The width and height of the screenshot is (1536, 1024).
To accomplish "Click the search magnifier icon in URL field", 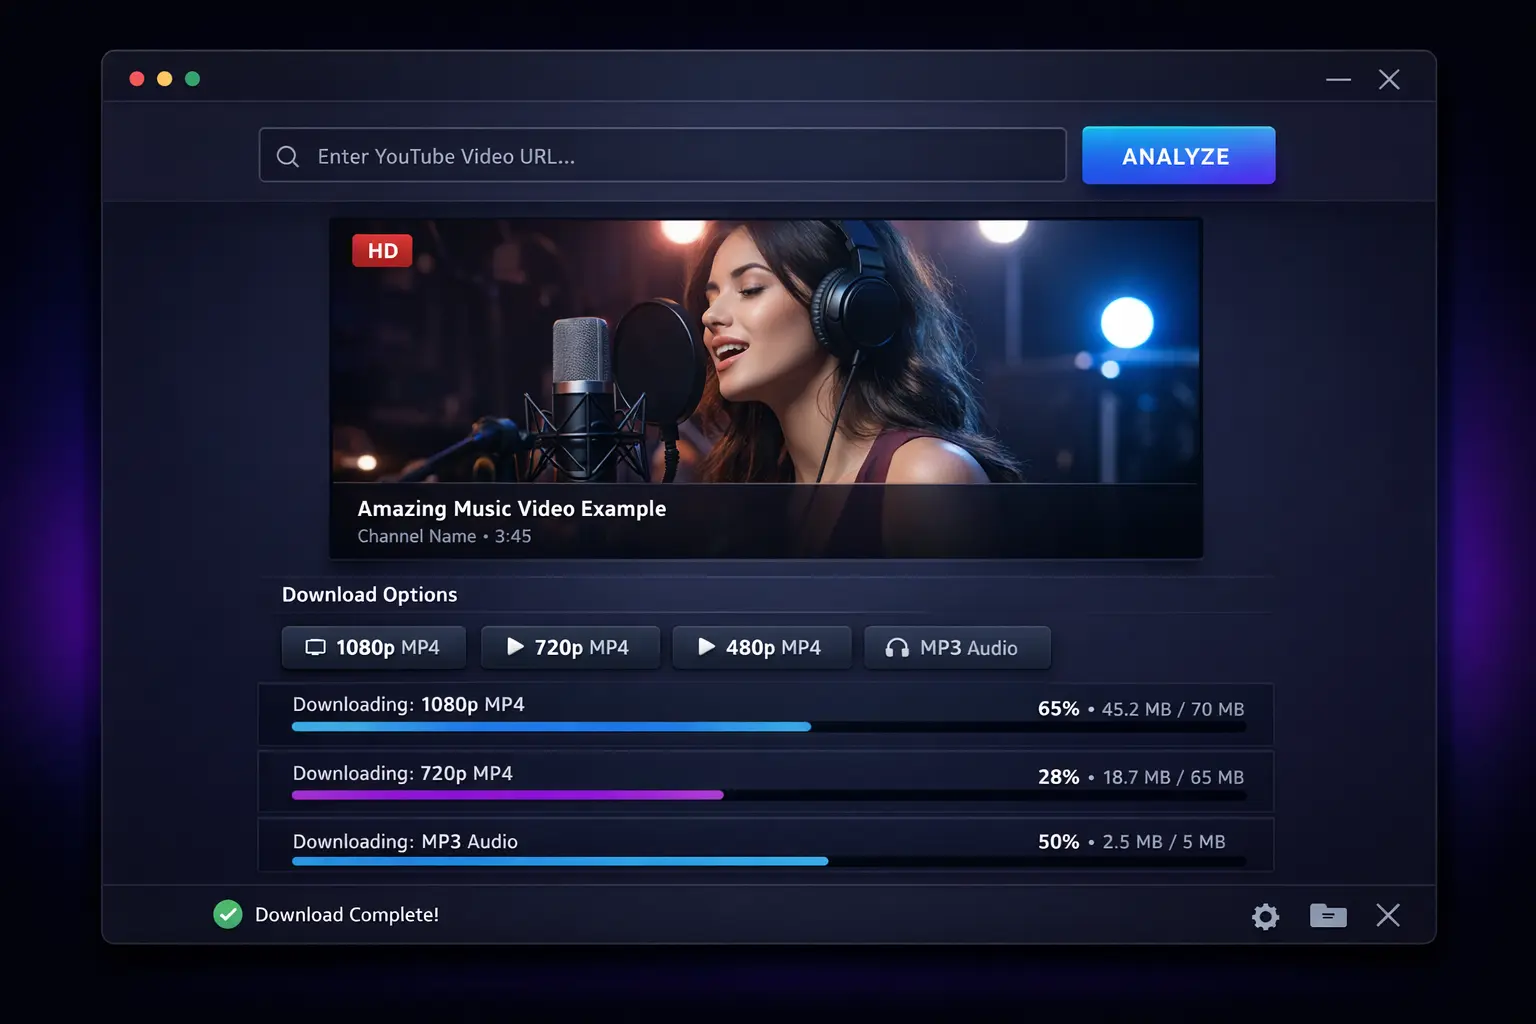I will click(288, 156).
